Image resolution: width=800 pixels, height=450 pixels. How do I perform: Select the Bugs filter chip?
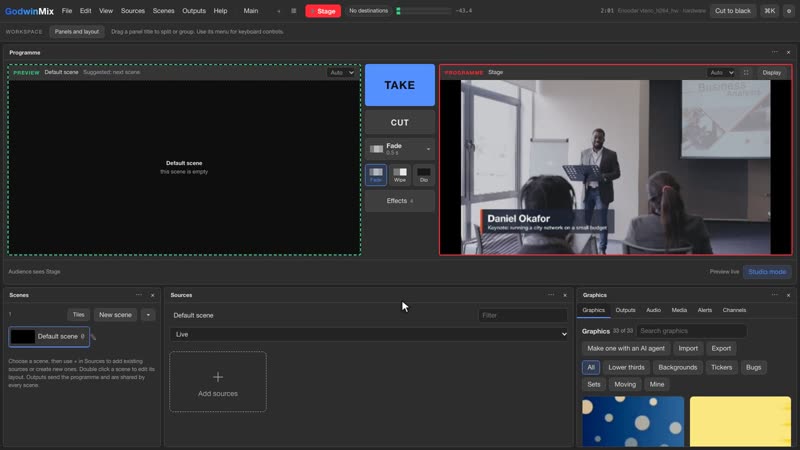tap(753, 367)
